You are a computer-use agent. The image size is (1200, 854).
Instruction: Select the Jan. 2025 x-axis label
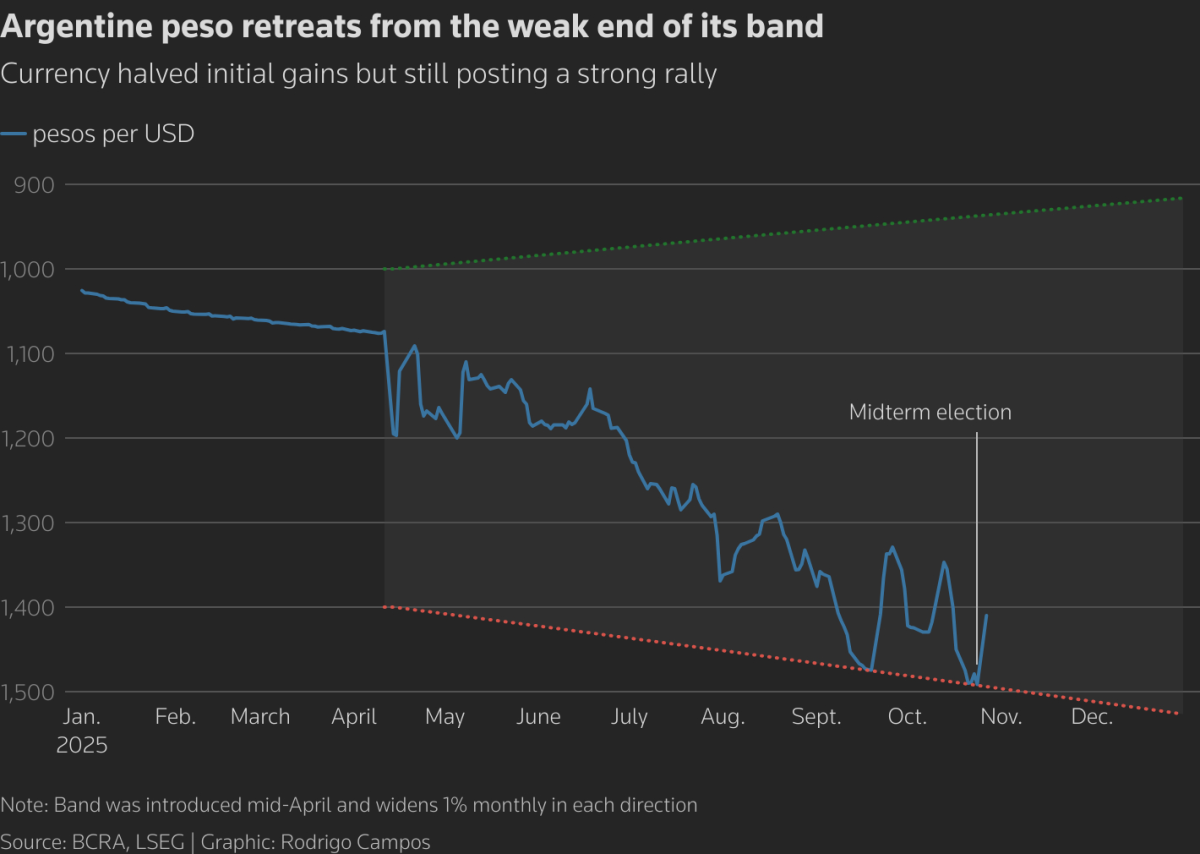pyautogui.click(x=83, y=731)
